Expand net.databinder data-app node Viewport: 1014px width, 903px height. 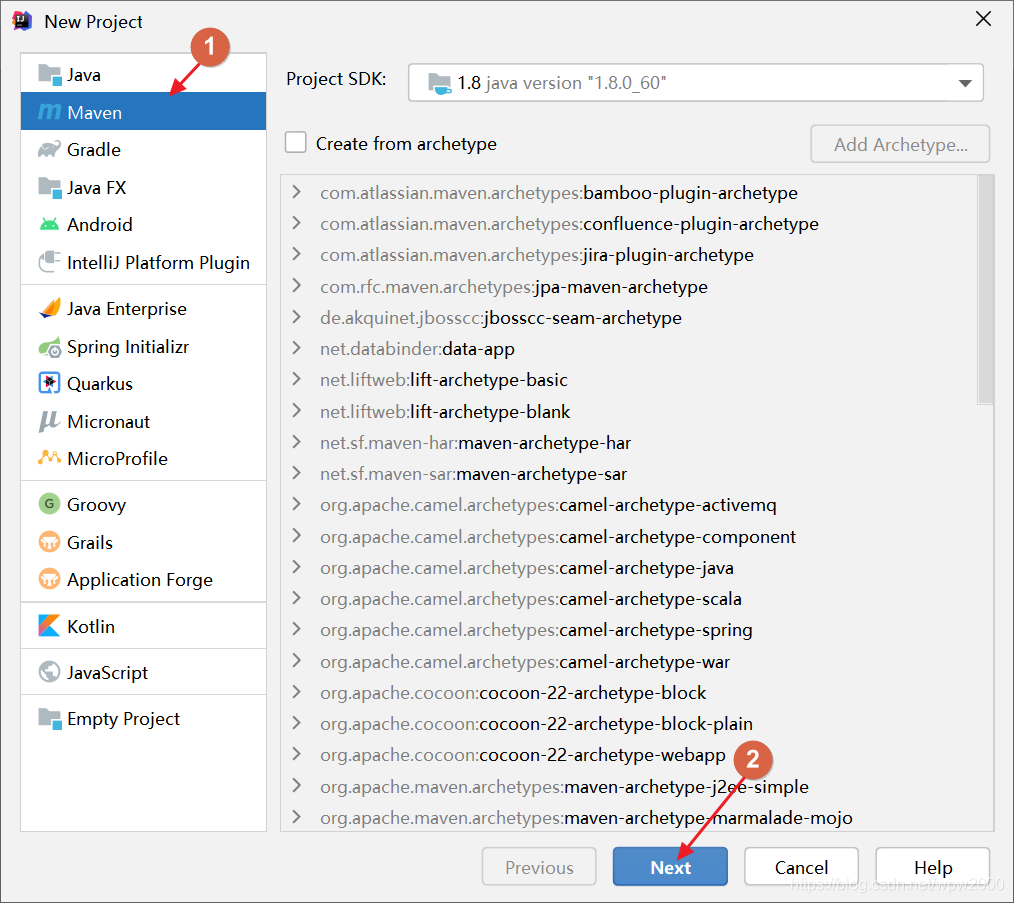tap(296, 348)
